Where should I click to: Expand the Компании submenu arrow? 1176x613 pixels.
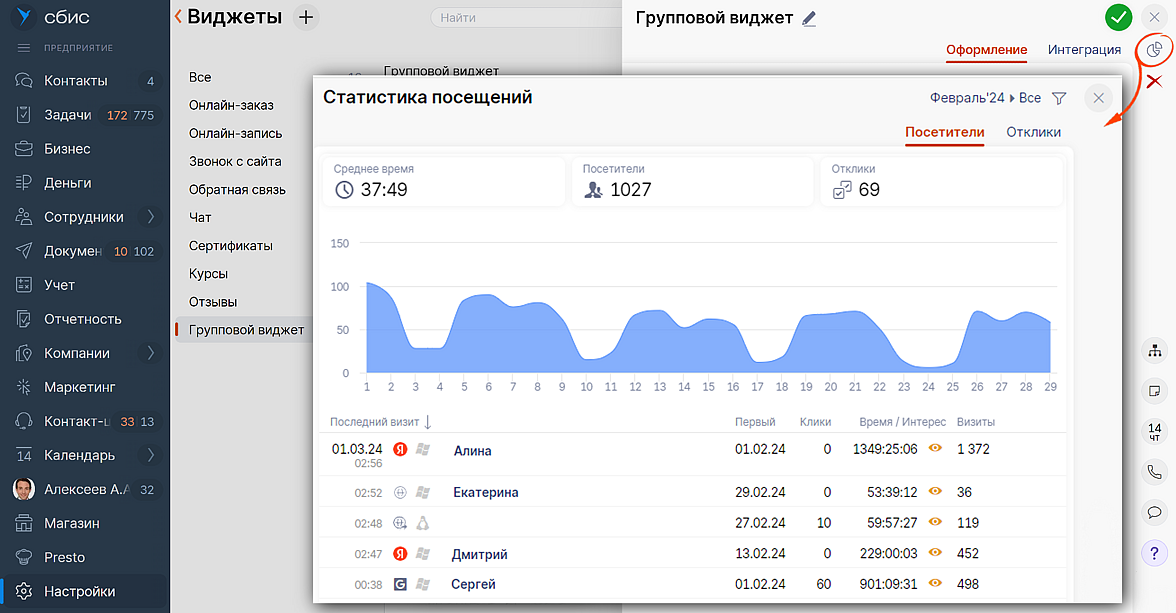tap(151, 353)
